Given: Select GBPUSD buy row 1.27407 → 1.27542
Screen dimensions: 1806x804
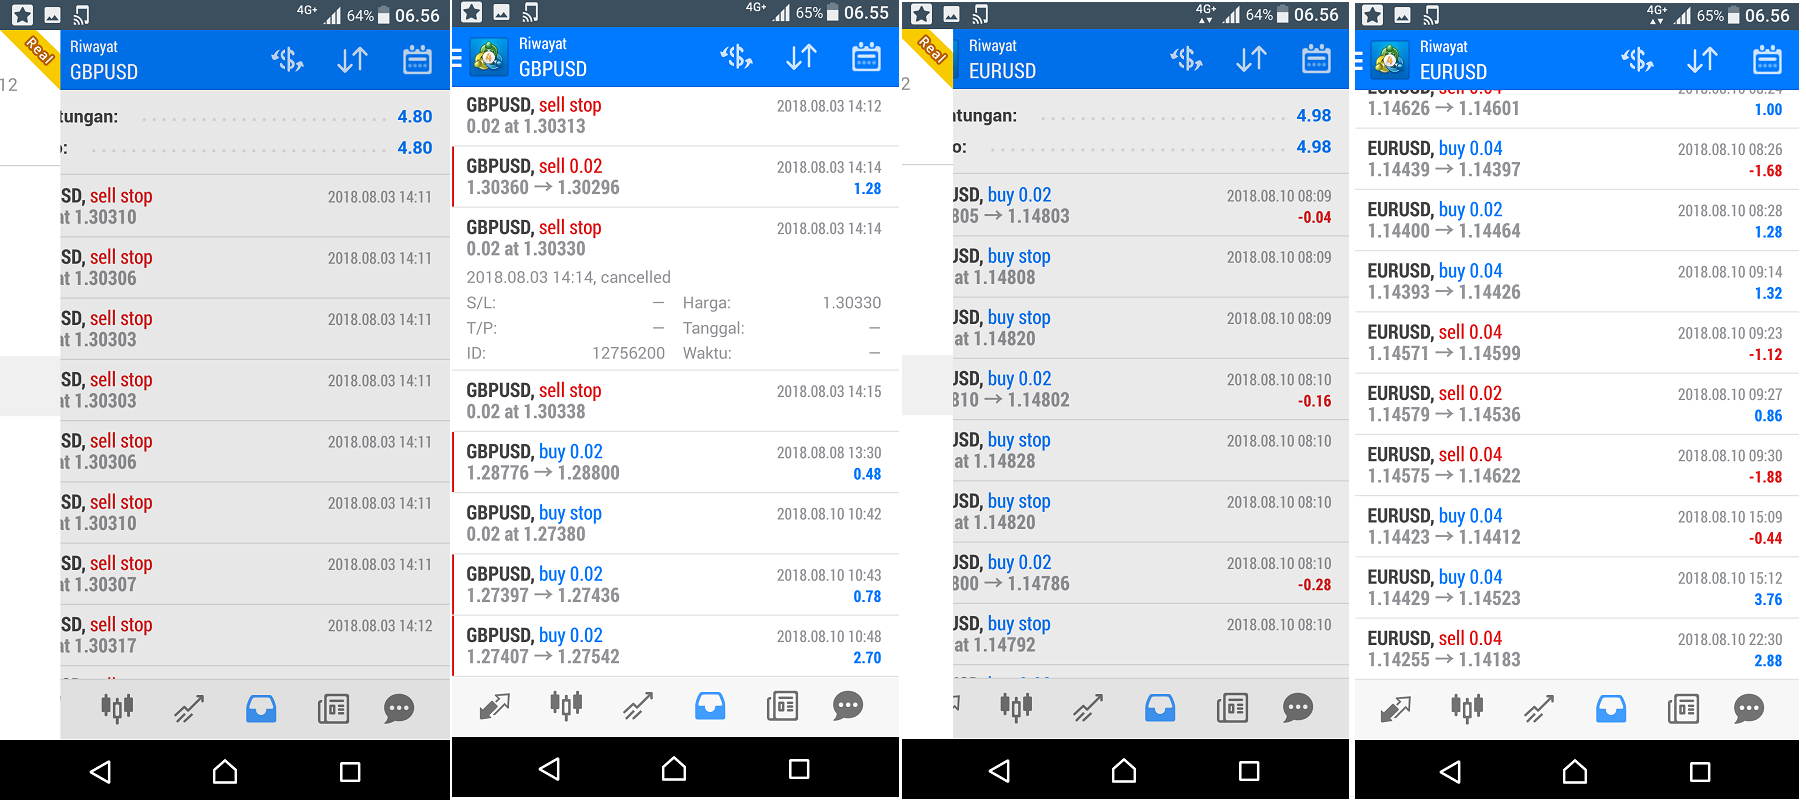Looking at the screenshot, I should pyautogui.click(x=675, y=645).
